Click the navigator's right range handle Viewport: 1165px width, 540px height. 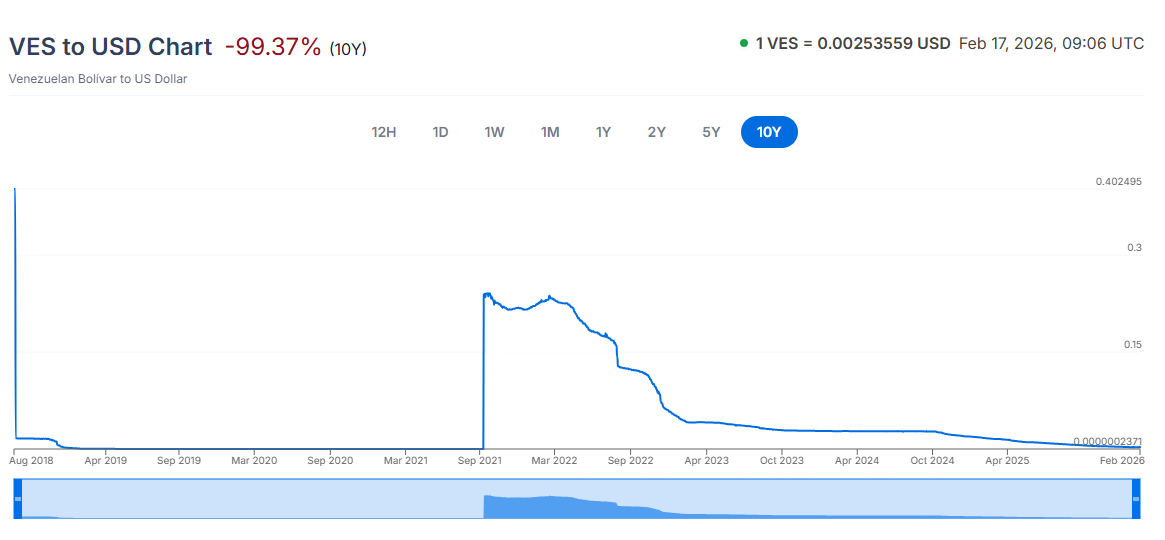1135,499
